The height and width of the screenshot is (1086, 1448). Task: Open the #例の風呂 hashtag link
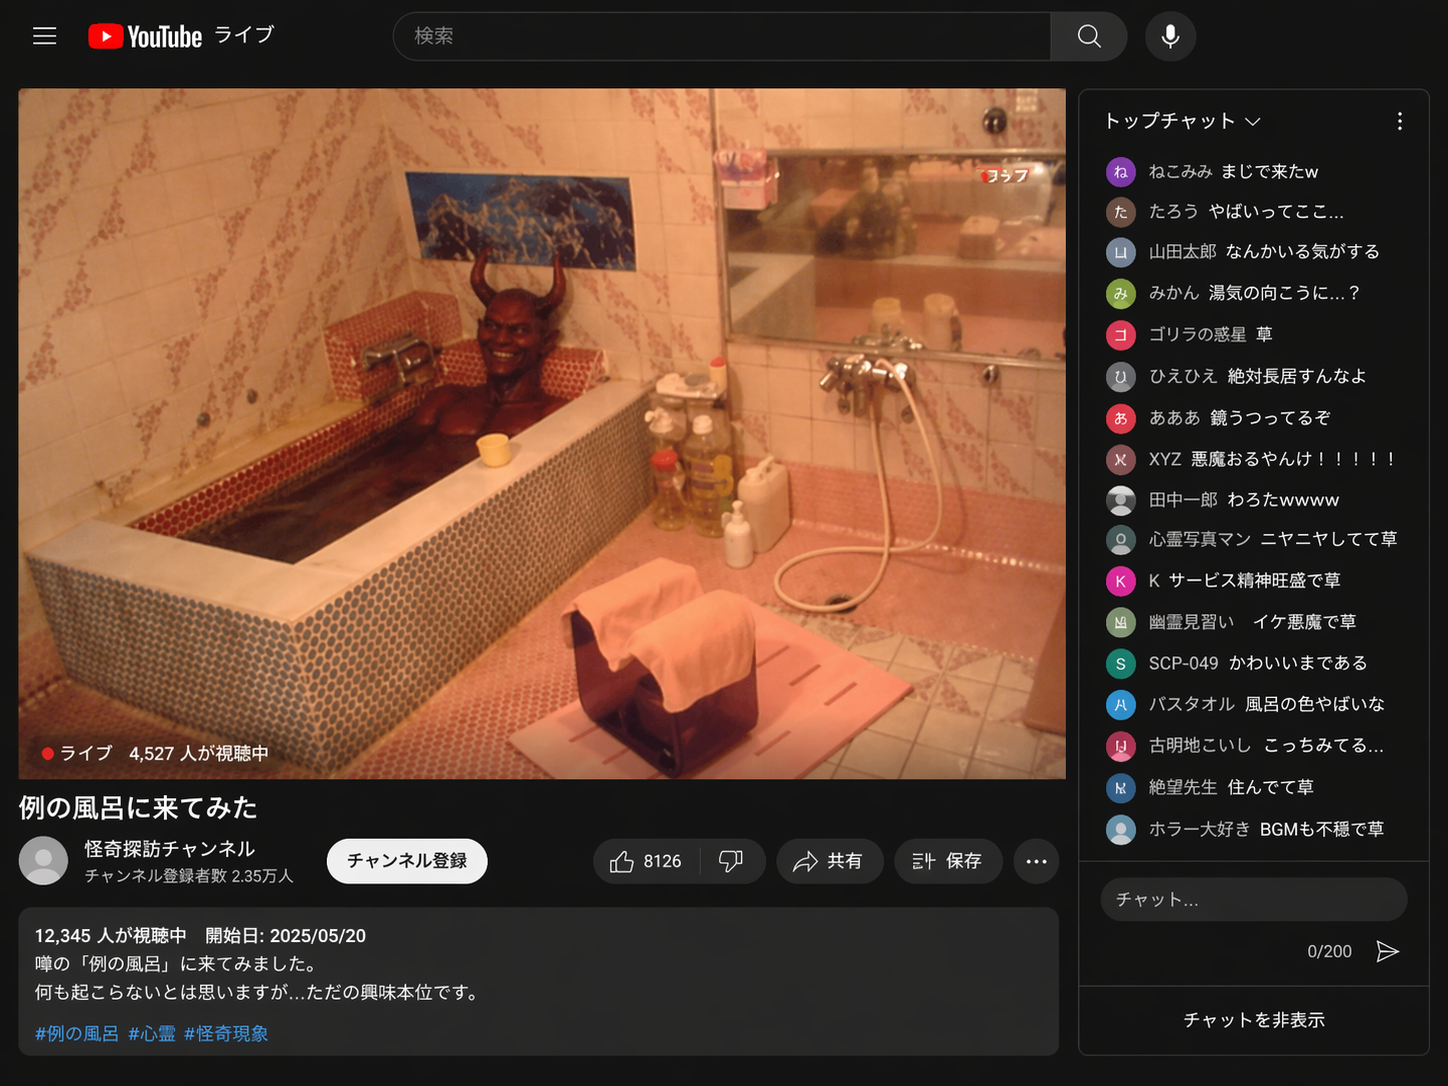[77, 1034]
